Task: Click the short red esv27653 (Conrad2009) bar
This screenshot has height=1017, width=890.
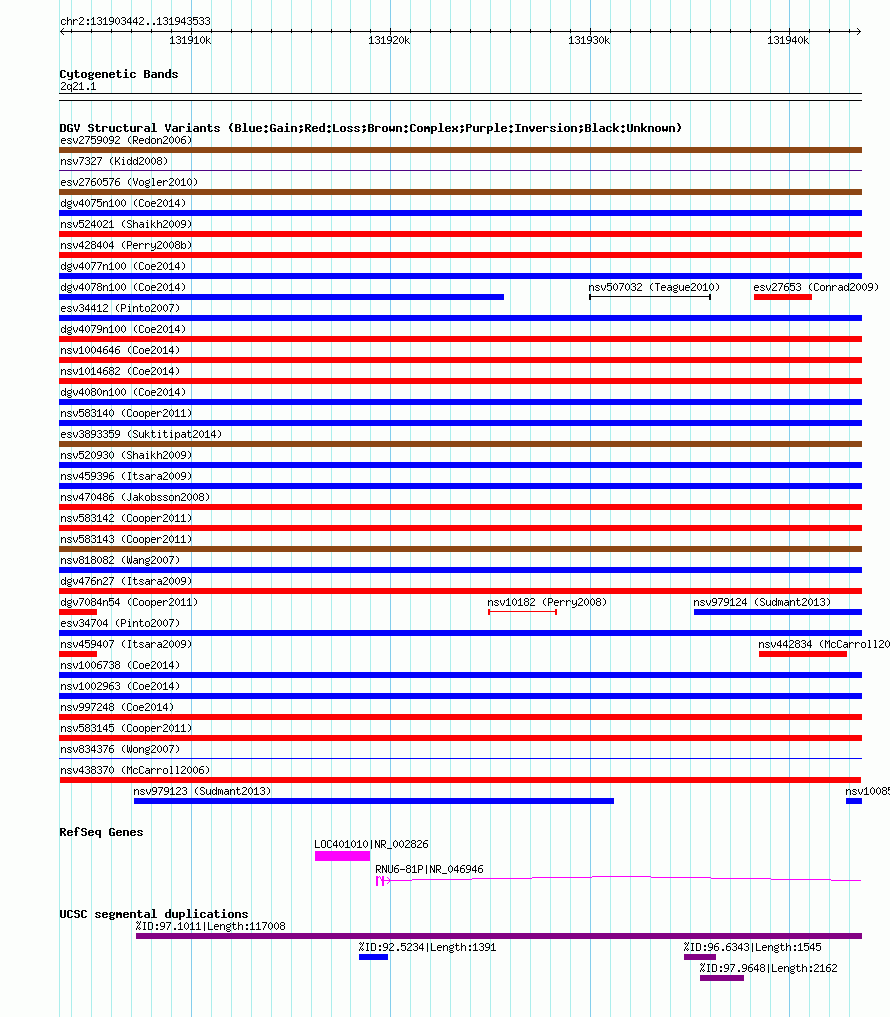Action: point(783,297)
